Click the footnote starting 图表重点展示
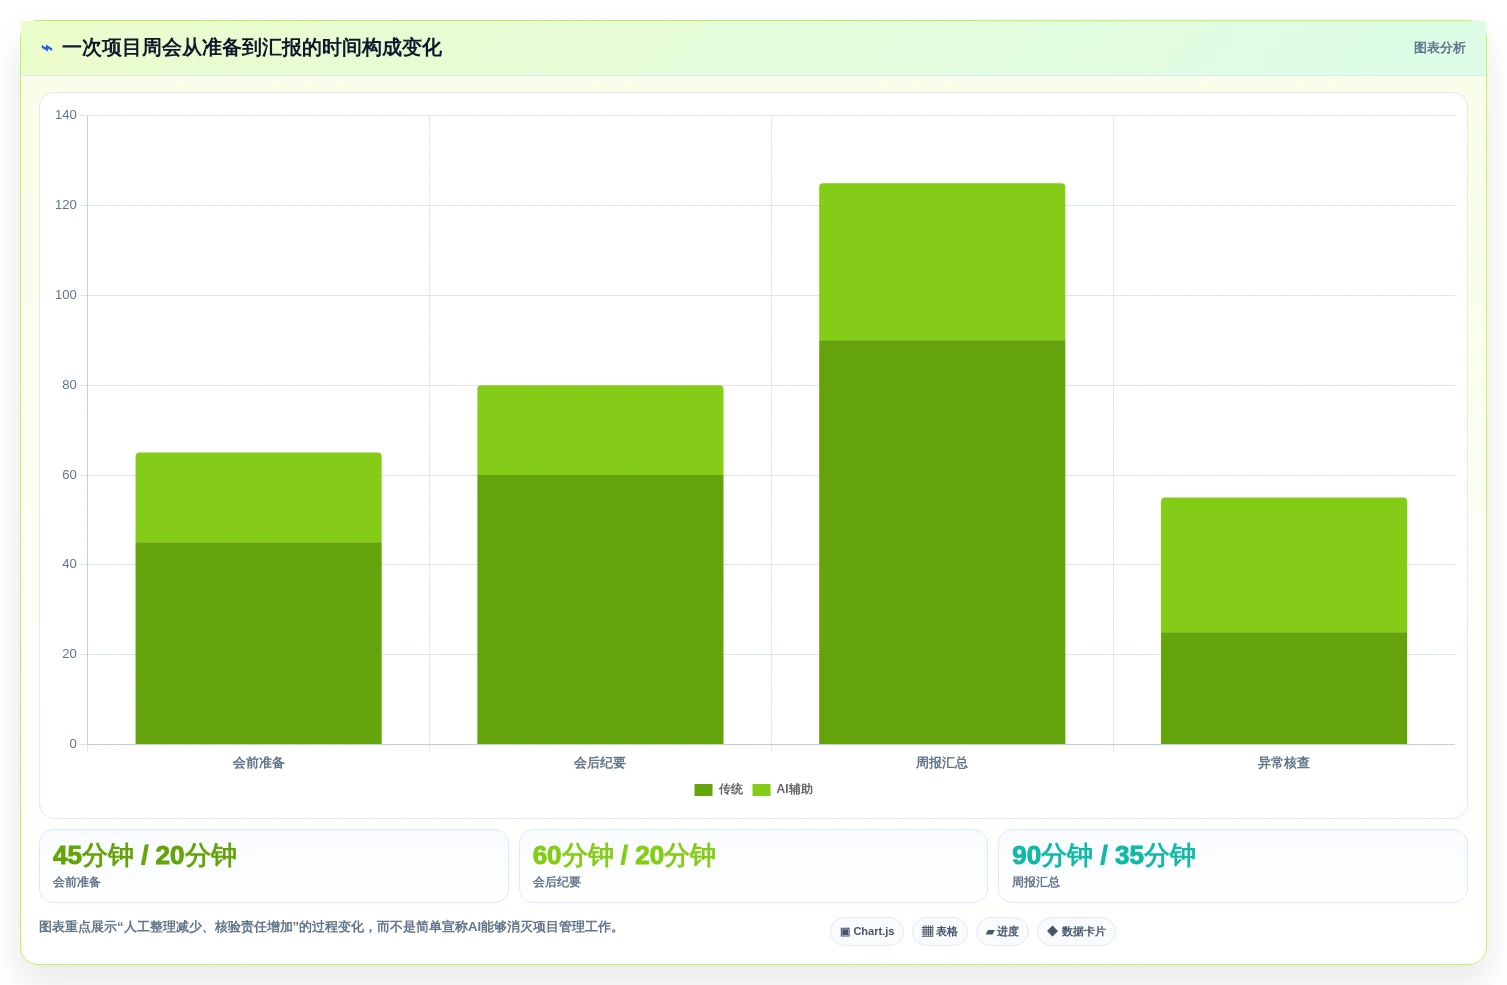 point(331,927)
